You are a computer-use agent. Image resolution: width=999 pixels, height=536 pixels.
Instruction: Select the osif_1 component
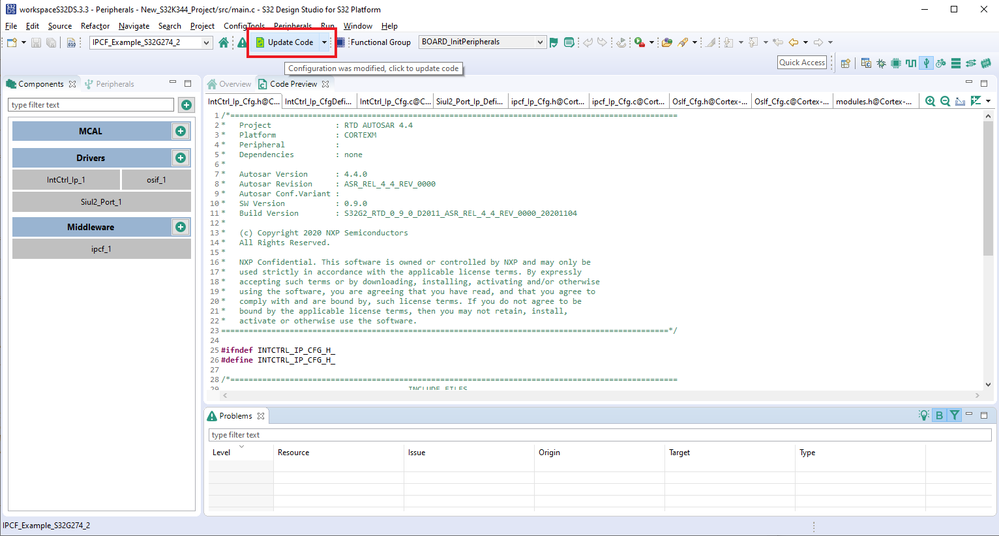pyautogui.click(x=156, y=180)
